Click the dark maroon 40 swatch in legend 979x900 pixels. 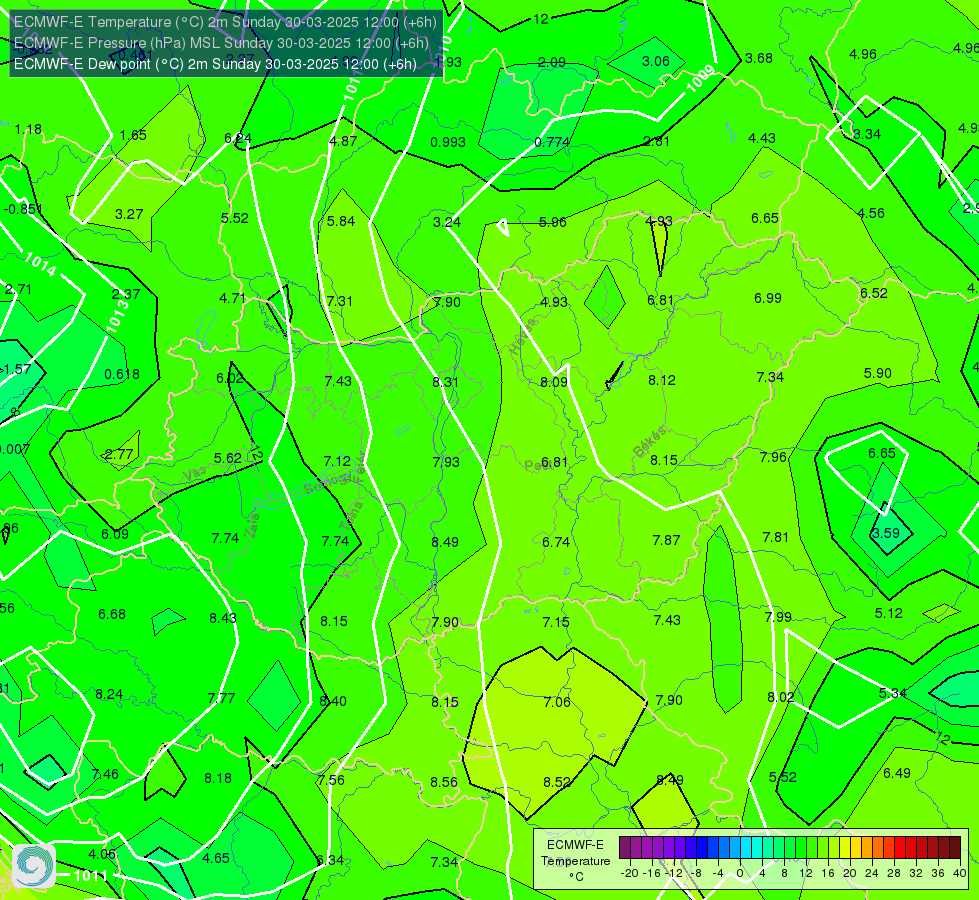click(x=955, y=849)
